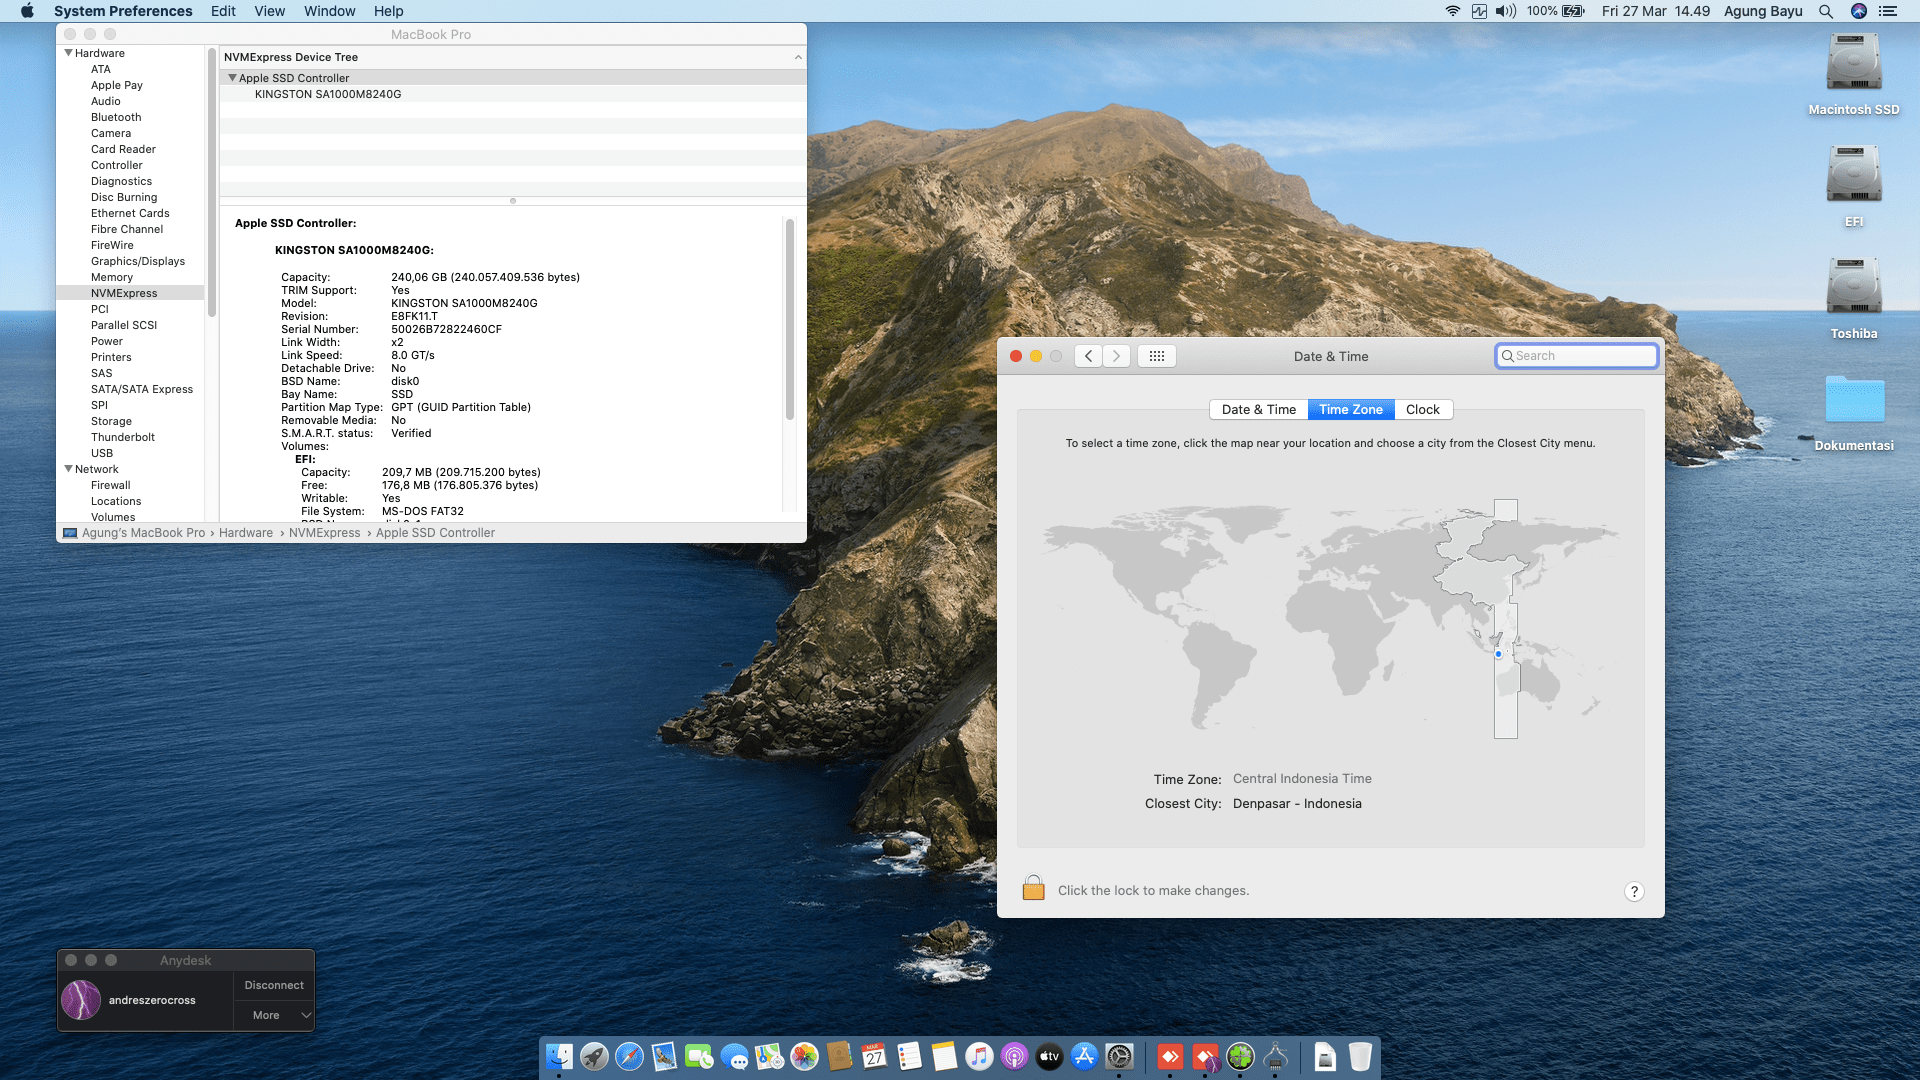Open the Show All preferences grid button

coord(1156,356)
